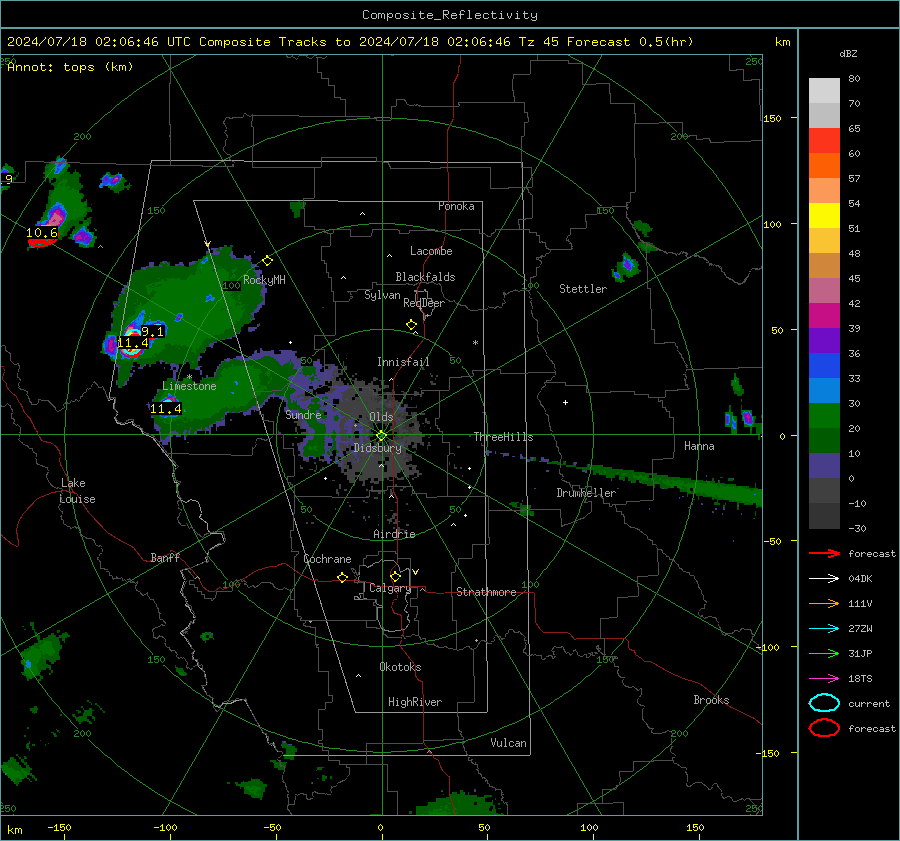
Task: Click the red forecast ellipse symbol
Action: 824,728
